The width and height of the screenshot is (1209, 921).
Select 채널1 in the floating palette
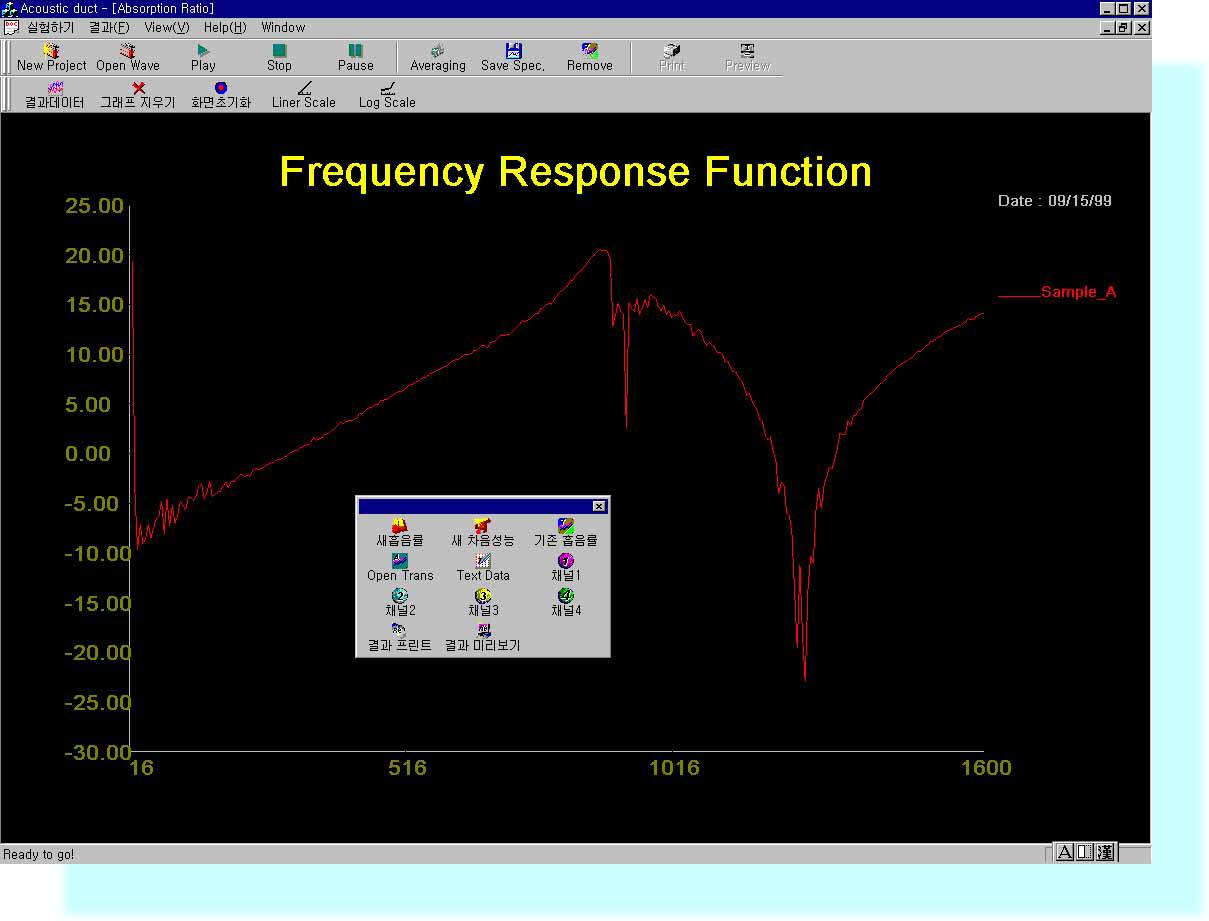pos(566,567)
